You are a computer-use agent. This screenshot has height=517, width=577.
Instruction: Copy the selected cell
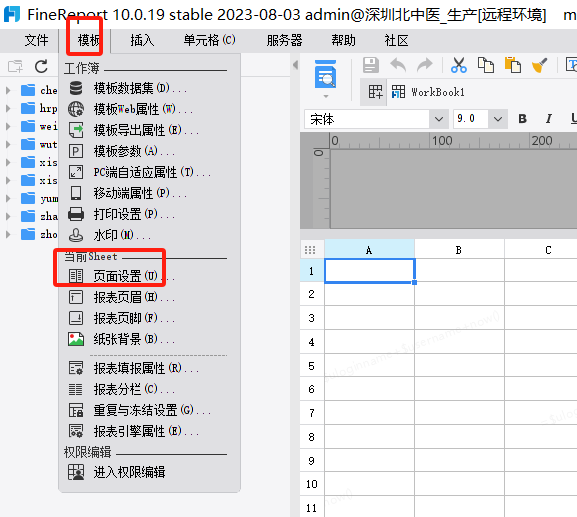(x=486, y=65)
